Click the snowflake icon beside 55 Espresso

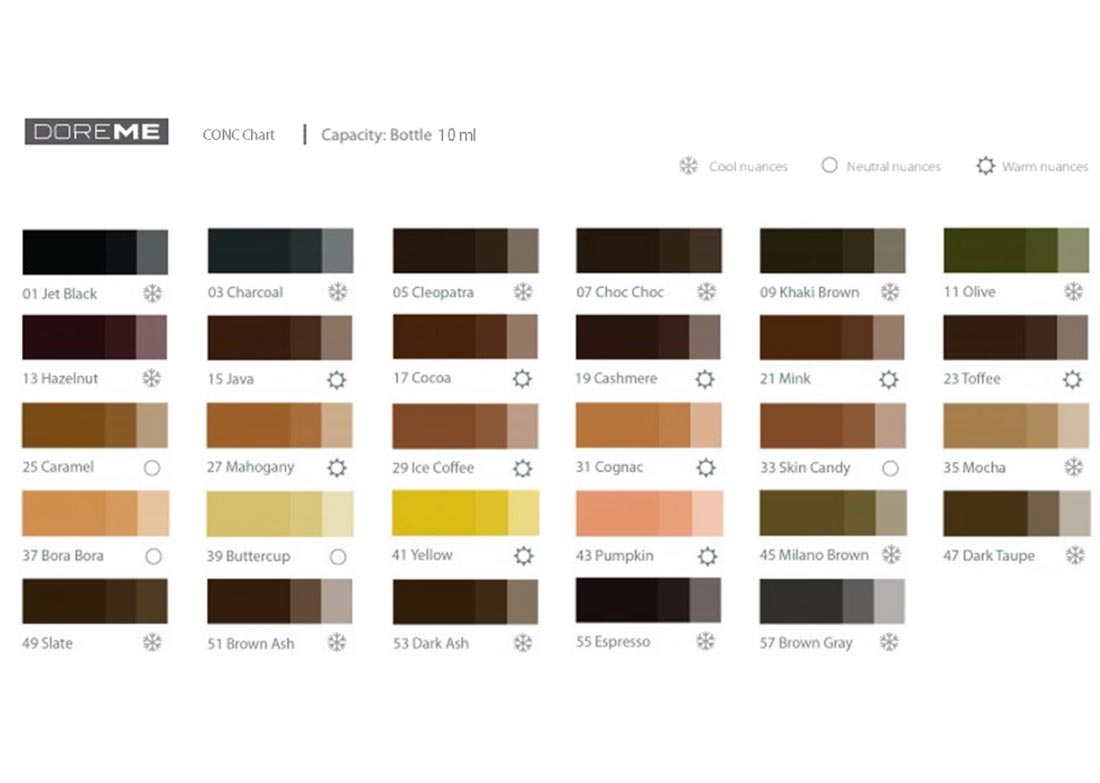click(x=706, y=641)
